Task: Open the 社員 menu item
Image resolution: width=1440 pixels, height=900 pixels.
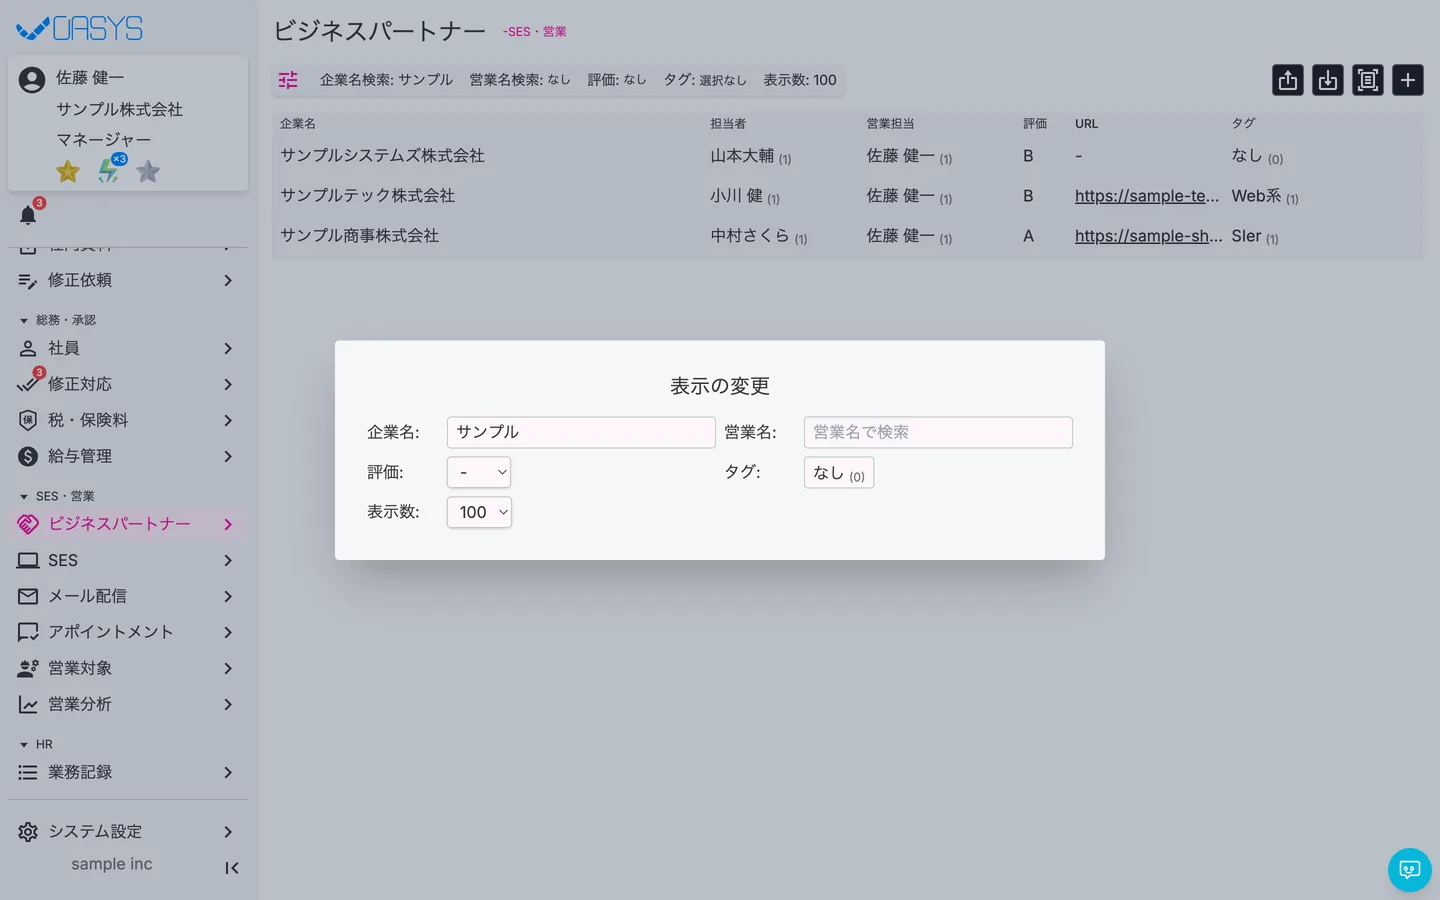Action: click(x=128, y=348)
